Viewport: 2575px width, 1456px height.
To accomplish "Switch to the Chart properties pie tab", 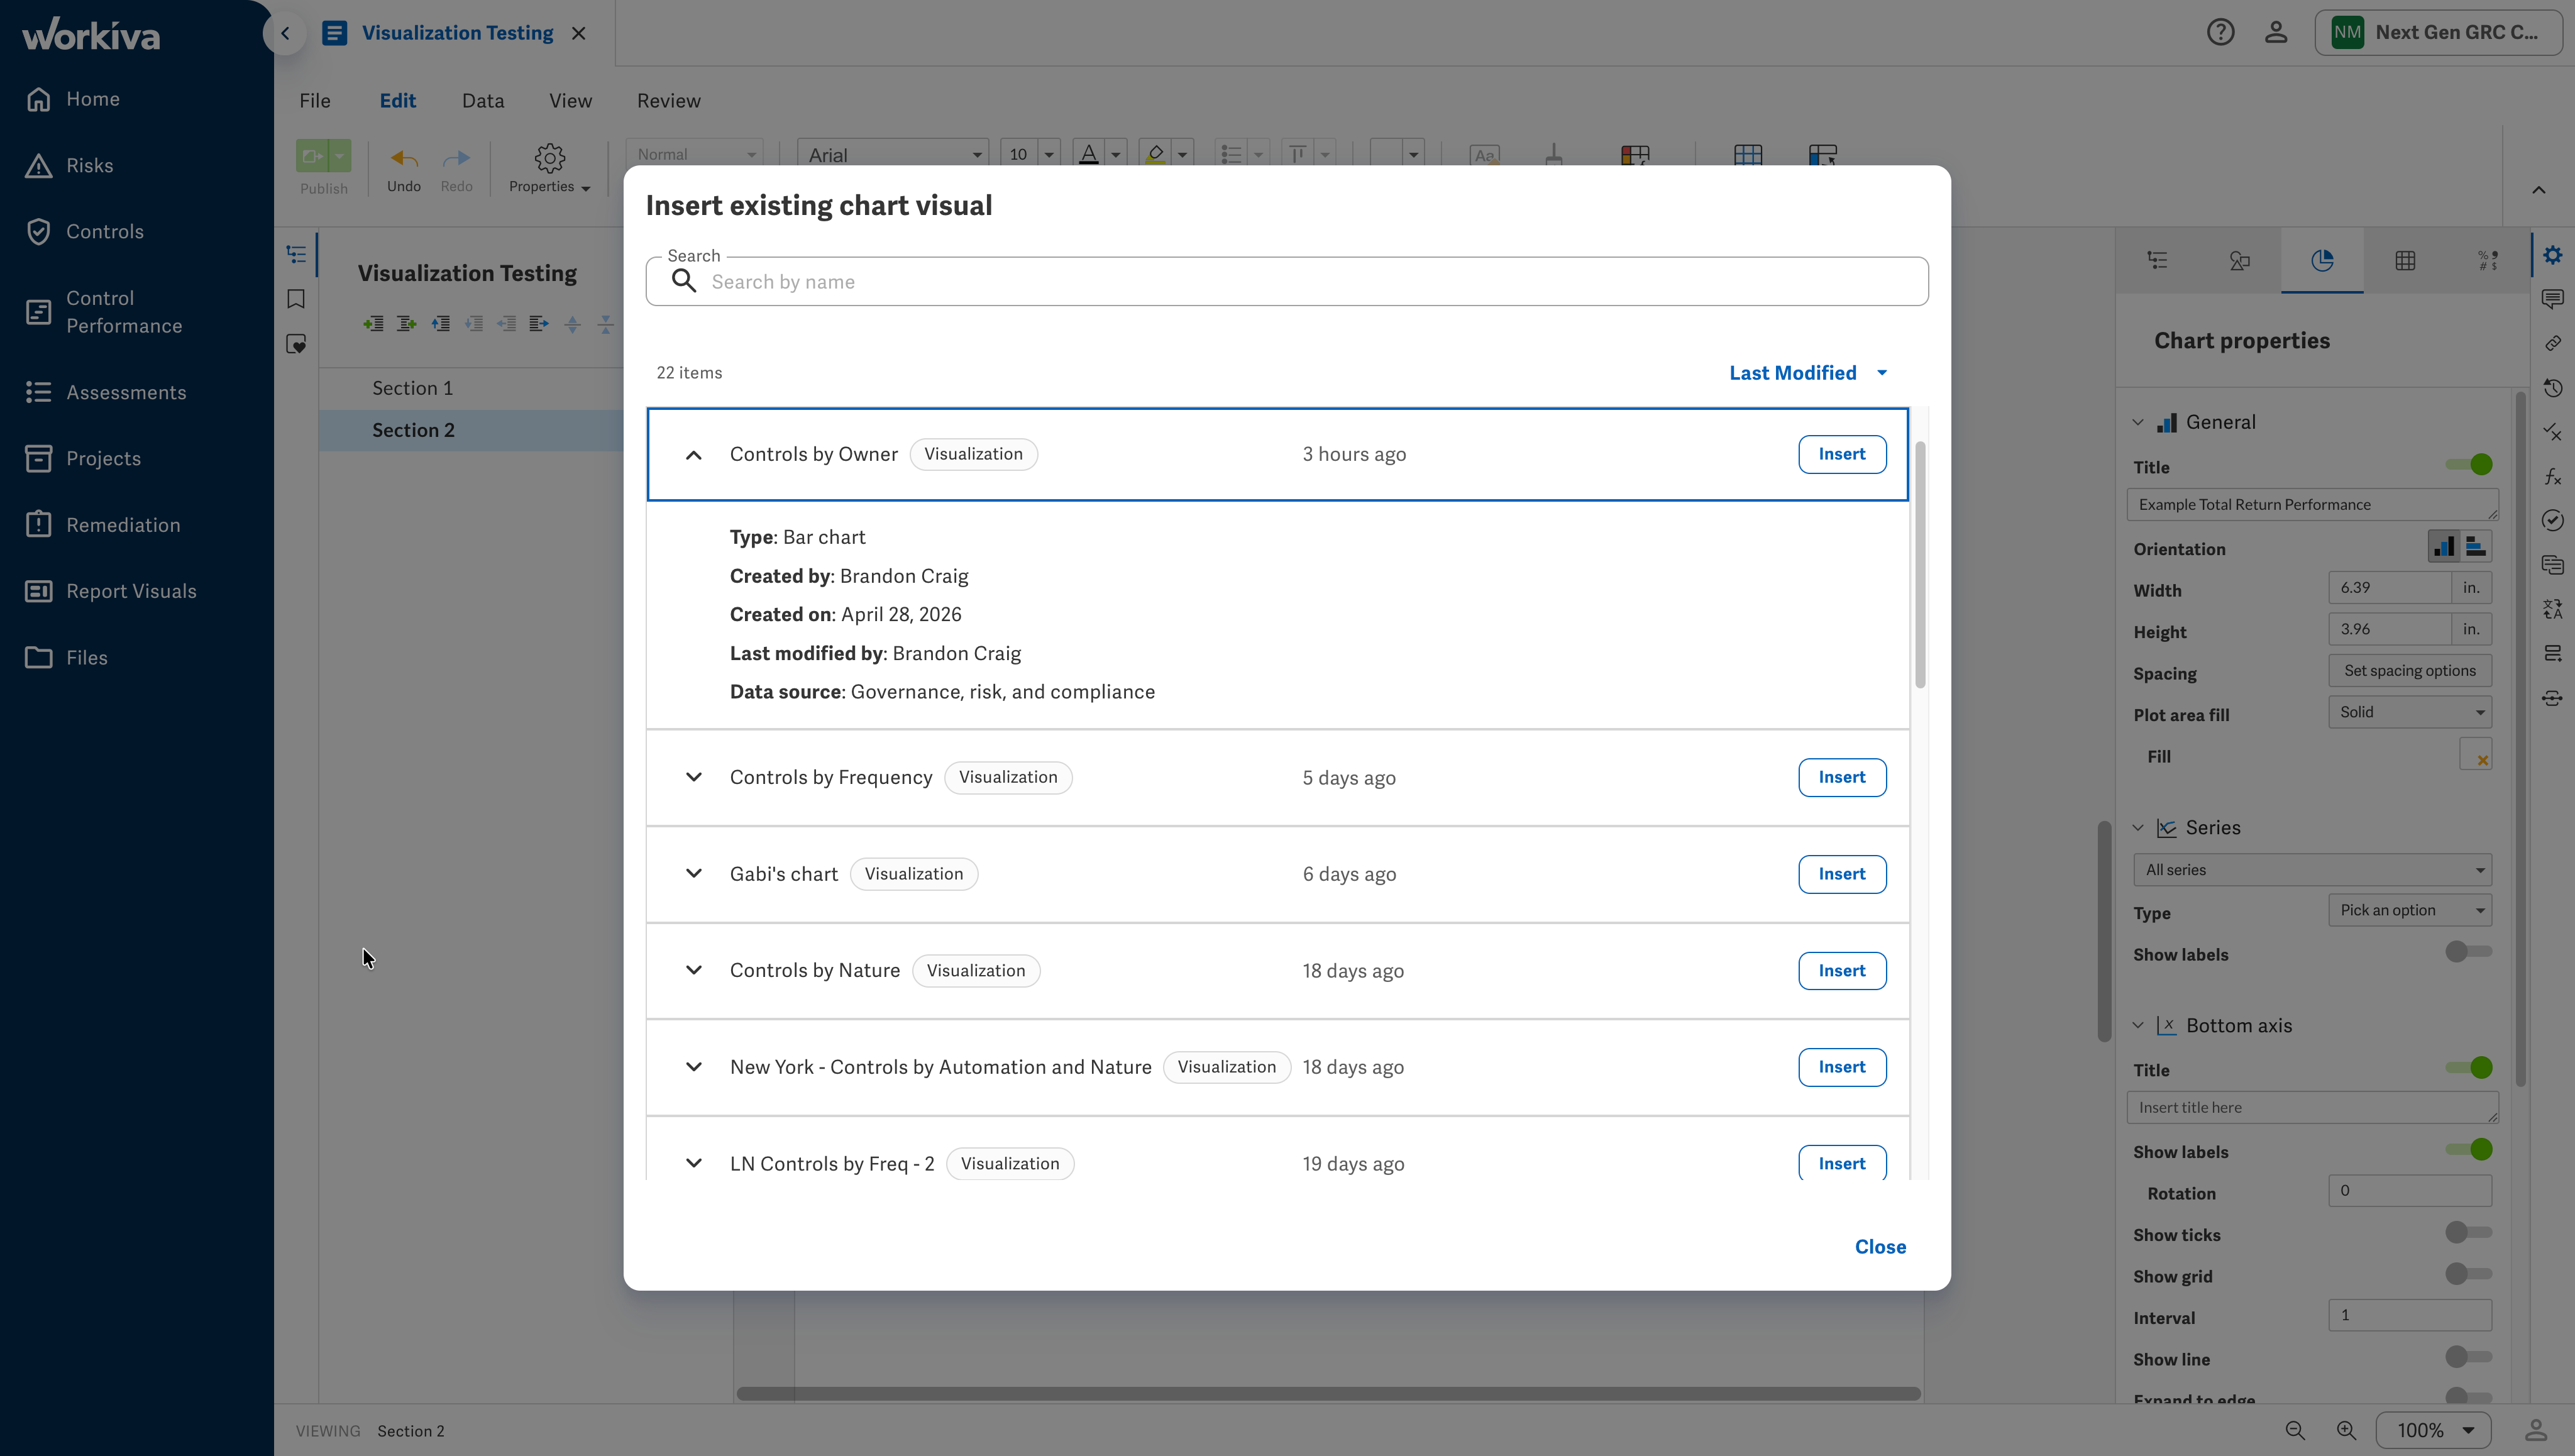I will point(2322,261).
